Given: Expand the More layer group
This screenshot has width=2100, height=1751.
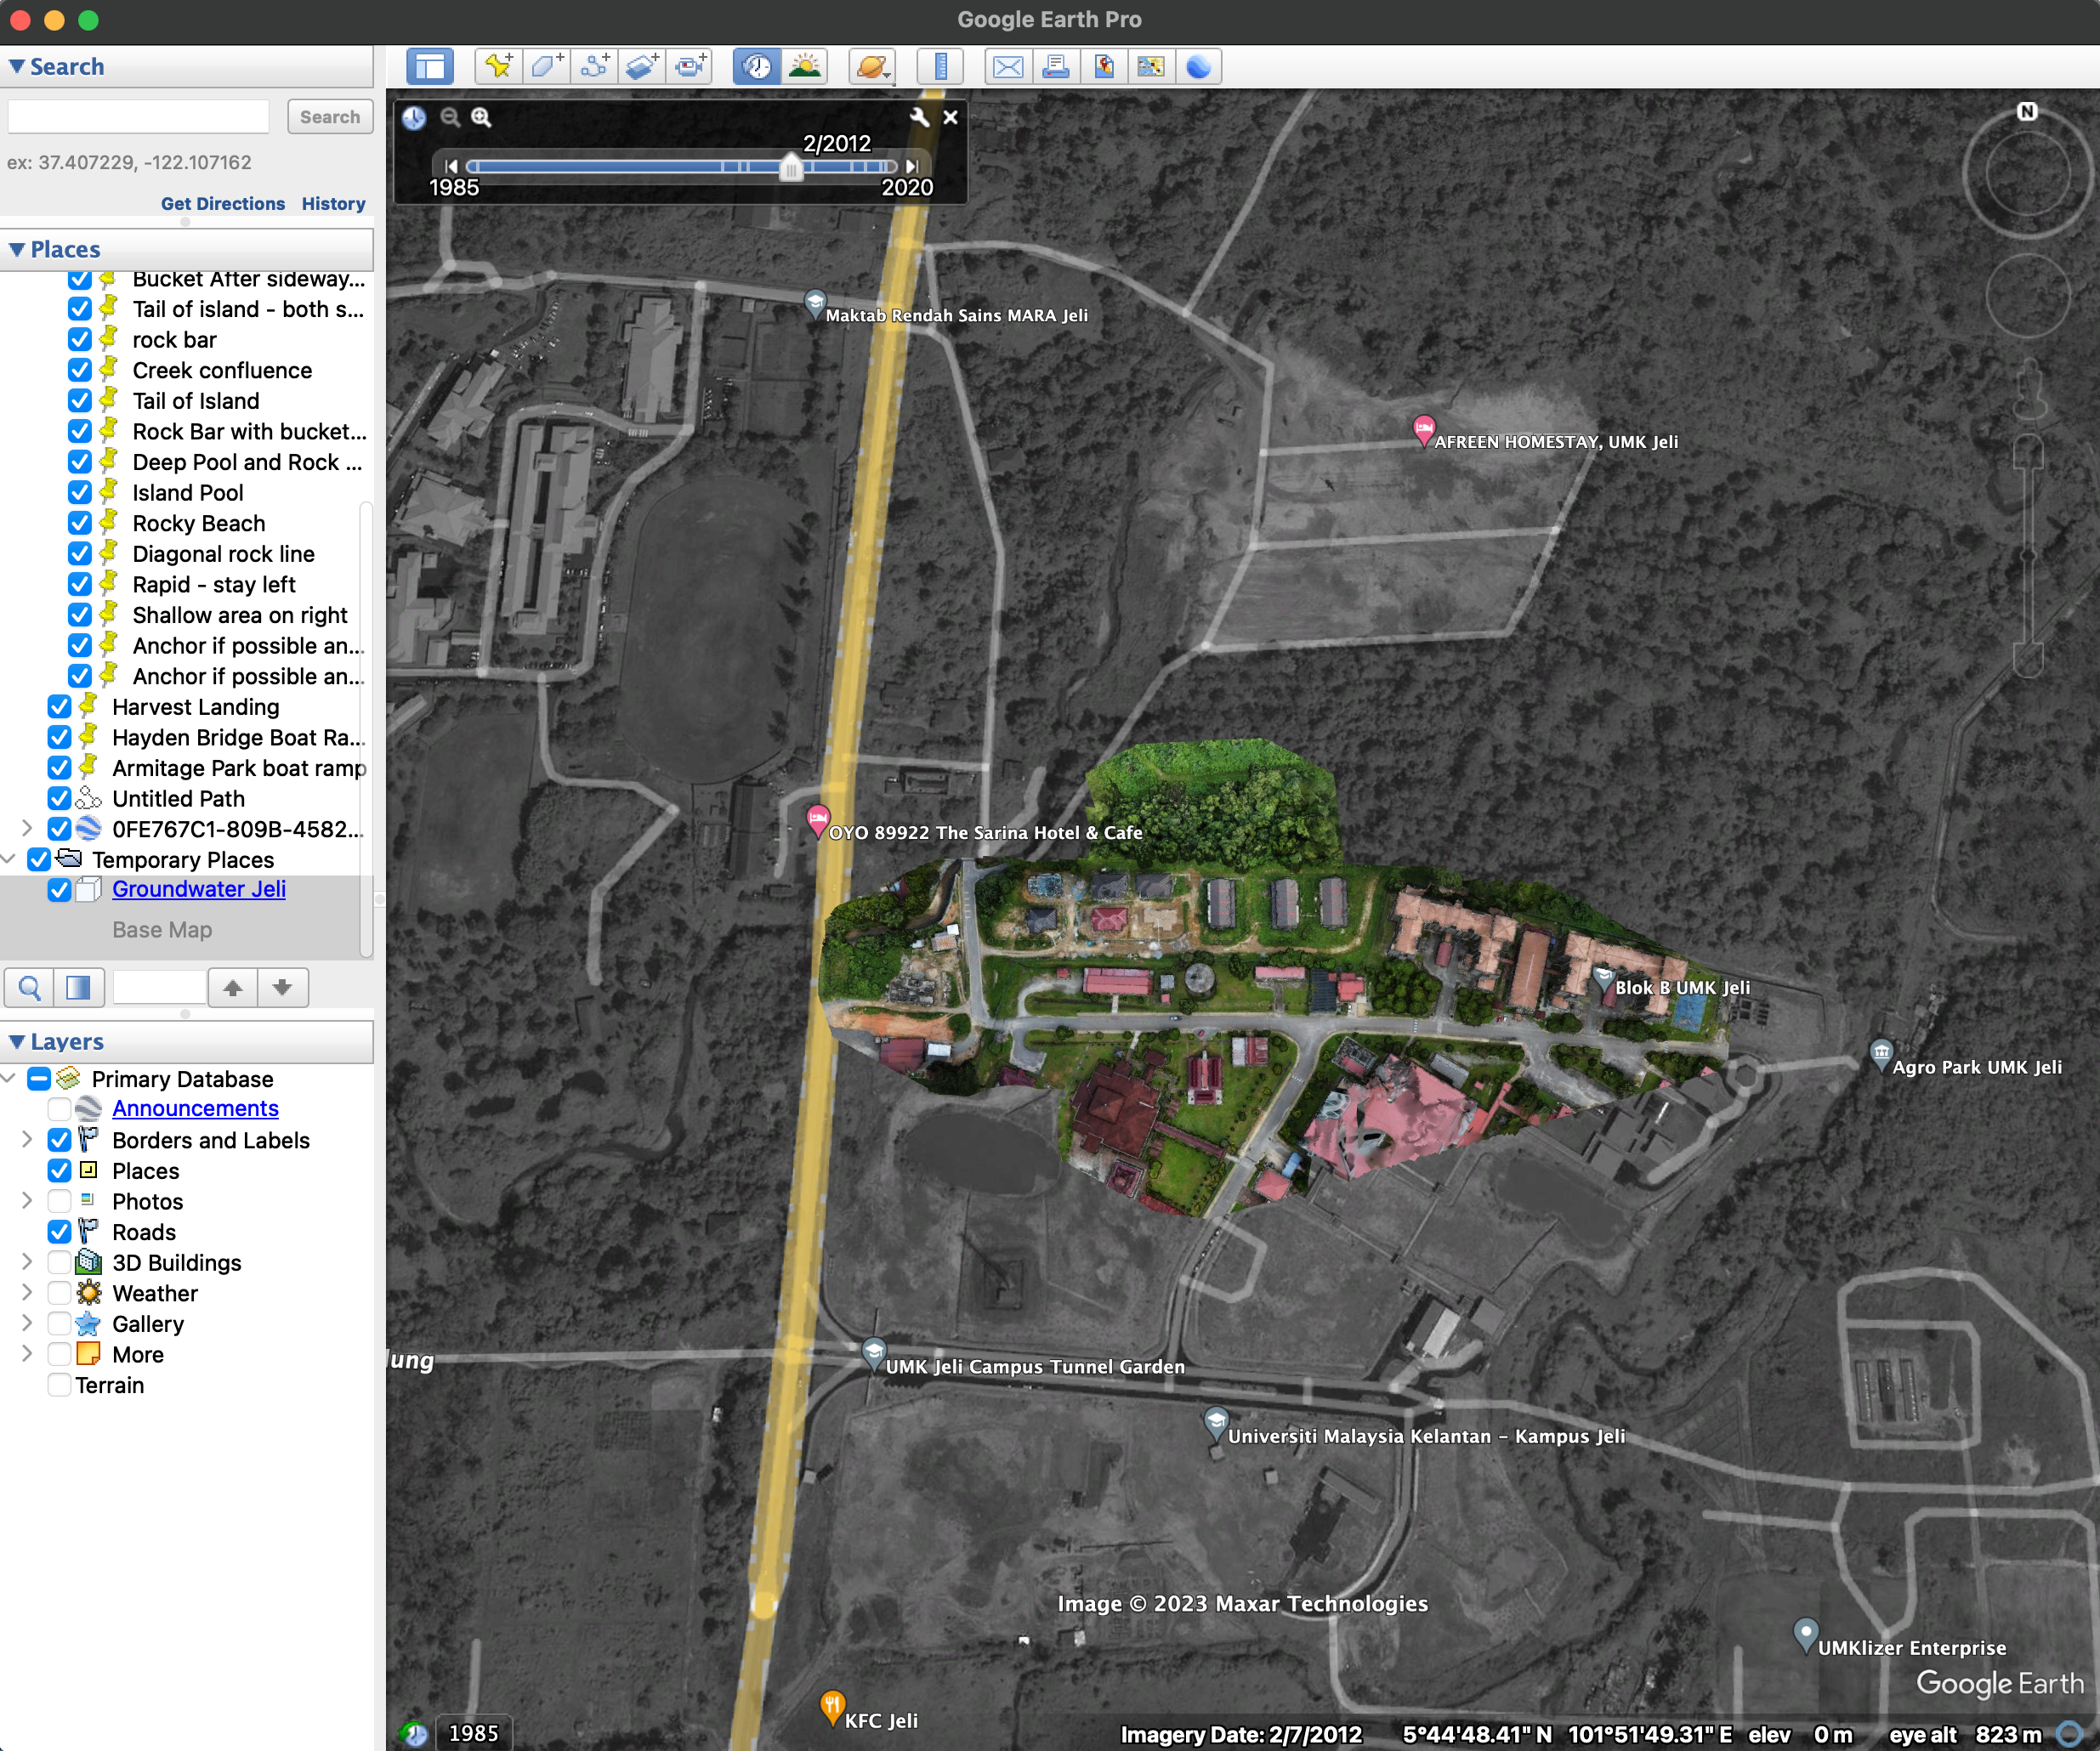Looking at the screenshot, I should click(x=27, y=1354).
